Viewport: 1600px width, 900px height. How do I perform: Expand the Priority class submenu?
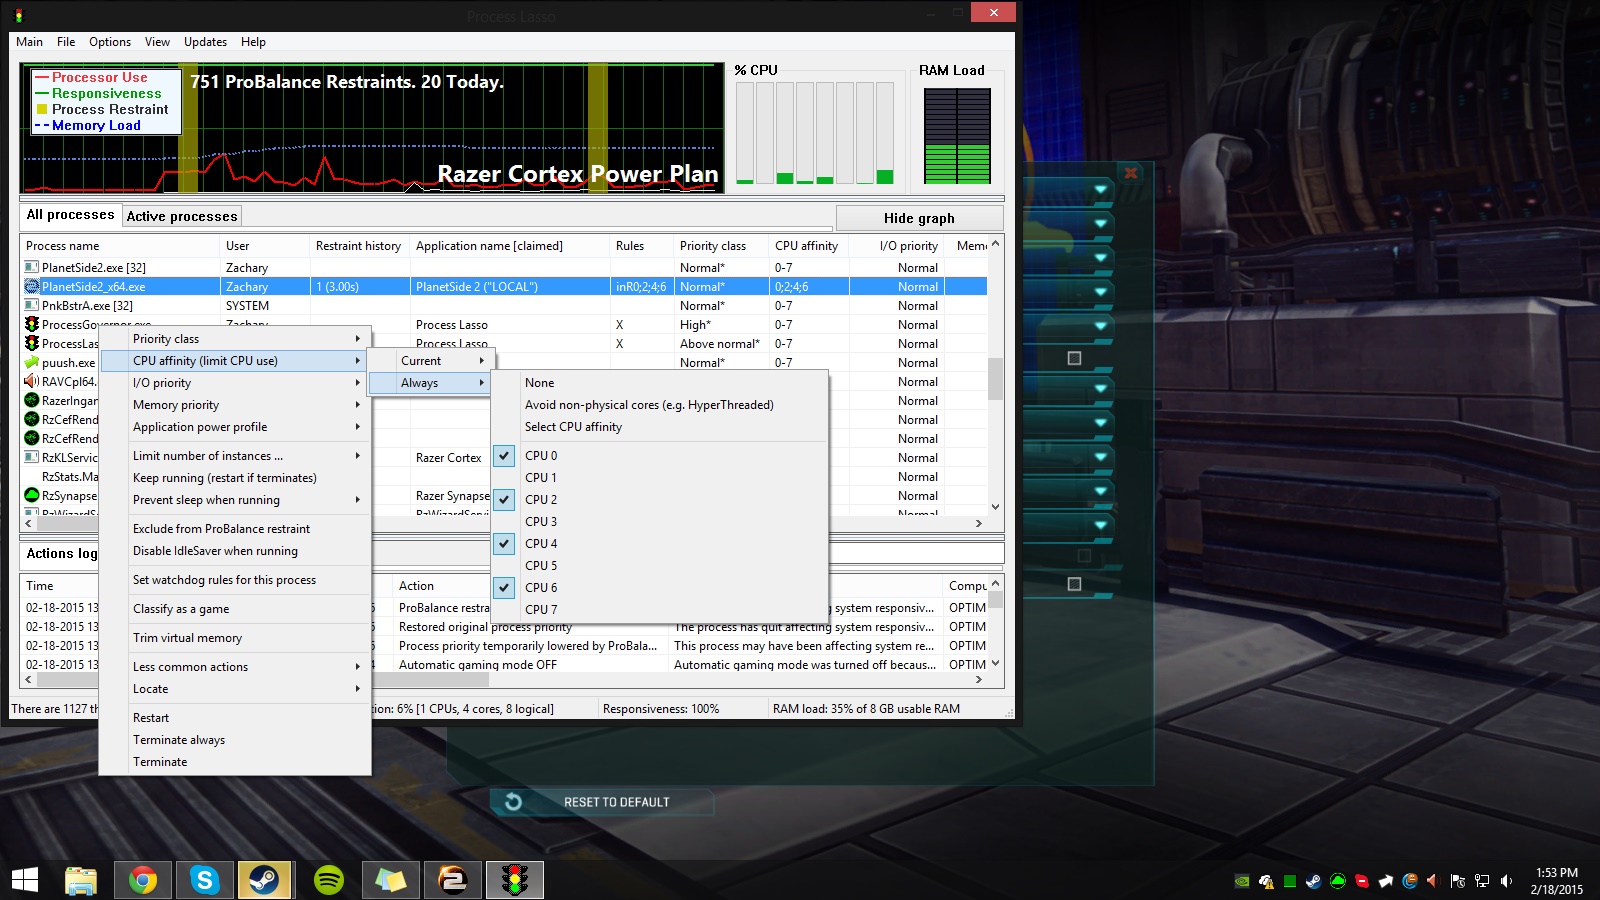tap(235, 339)
